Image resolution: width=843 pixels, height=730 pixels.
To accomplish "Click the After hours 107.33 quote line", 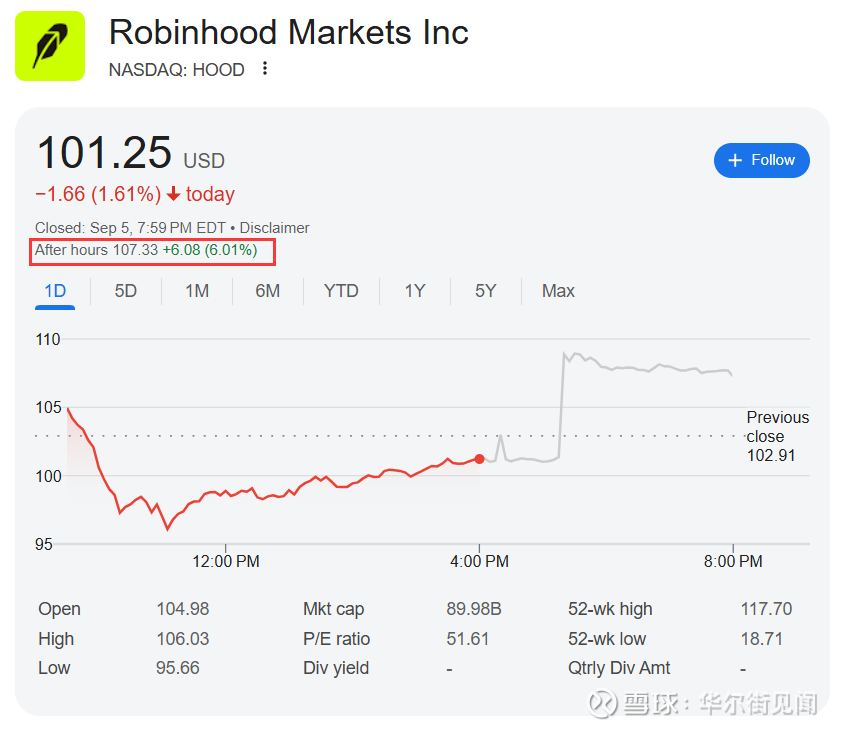I will point(146,250).
